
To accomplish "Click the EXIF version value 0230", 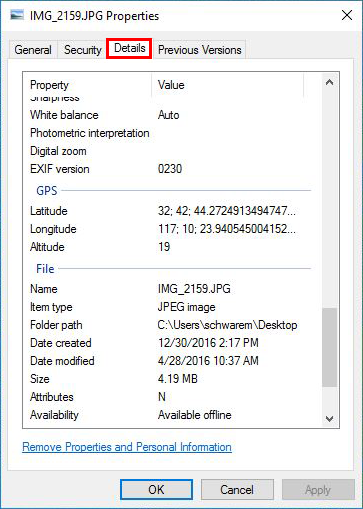I will tap(170, 169).
